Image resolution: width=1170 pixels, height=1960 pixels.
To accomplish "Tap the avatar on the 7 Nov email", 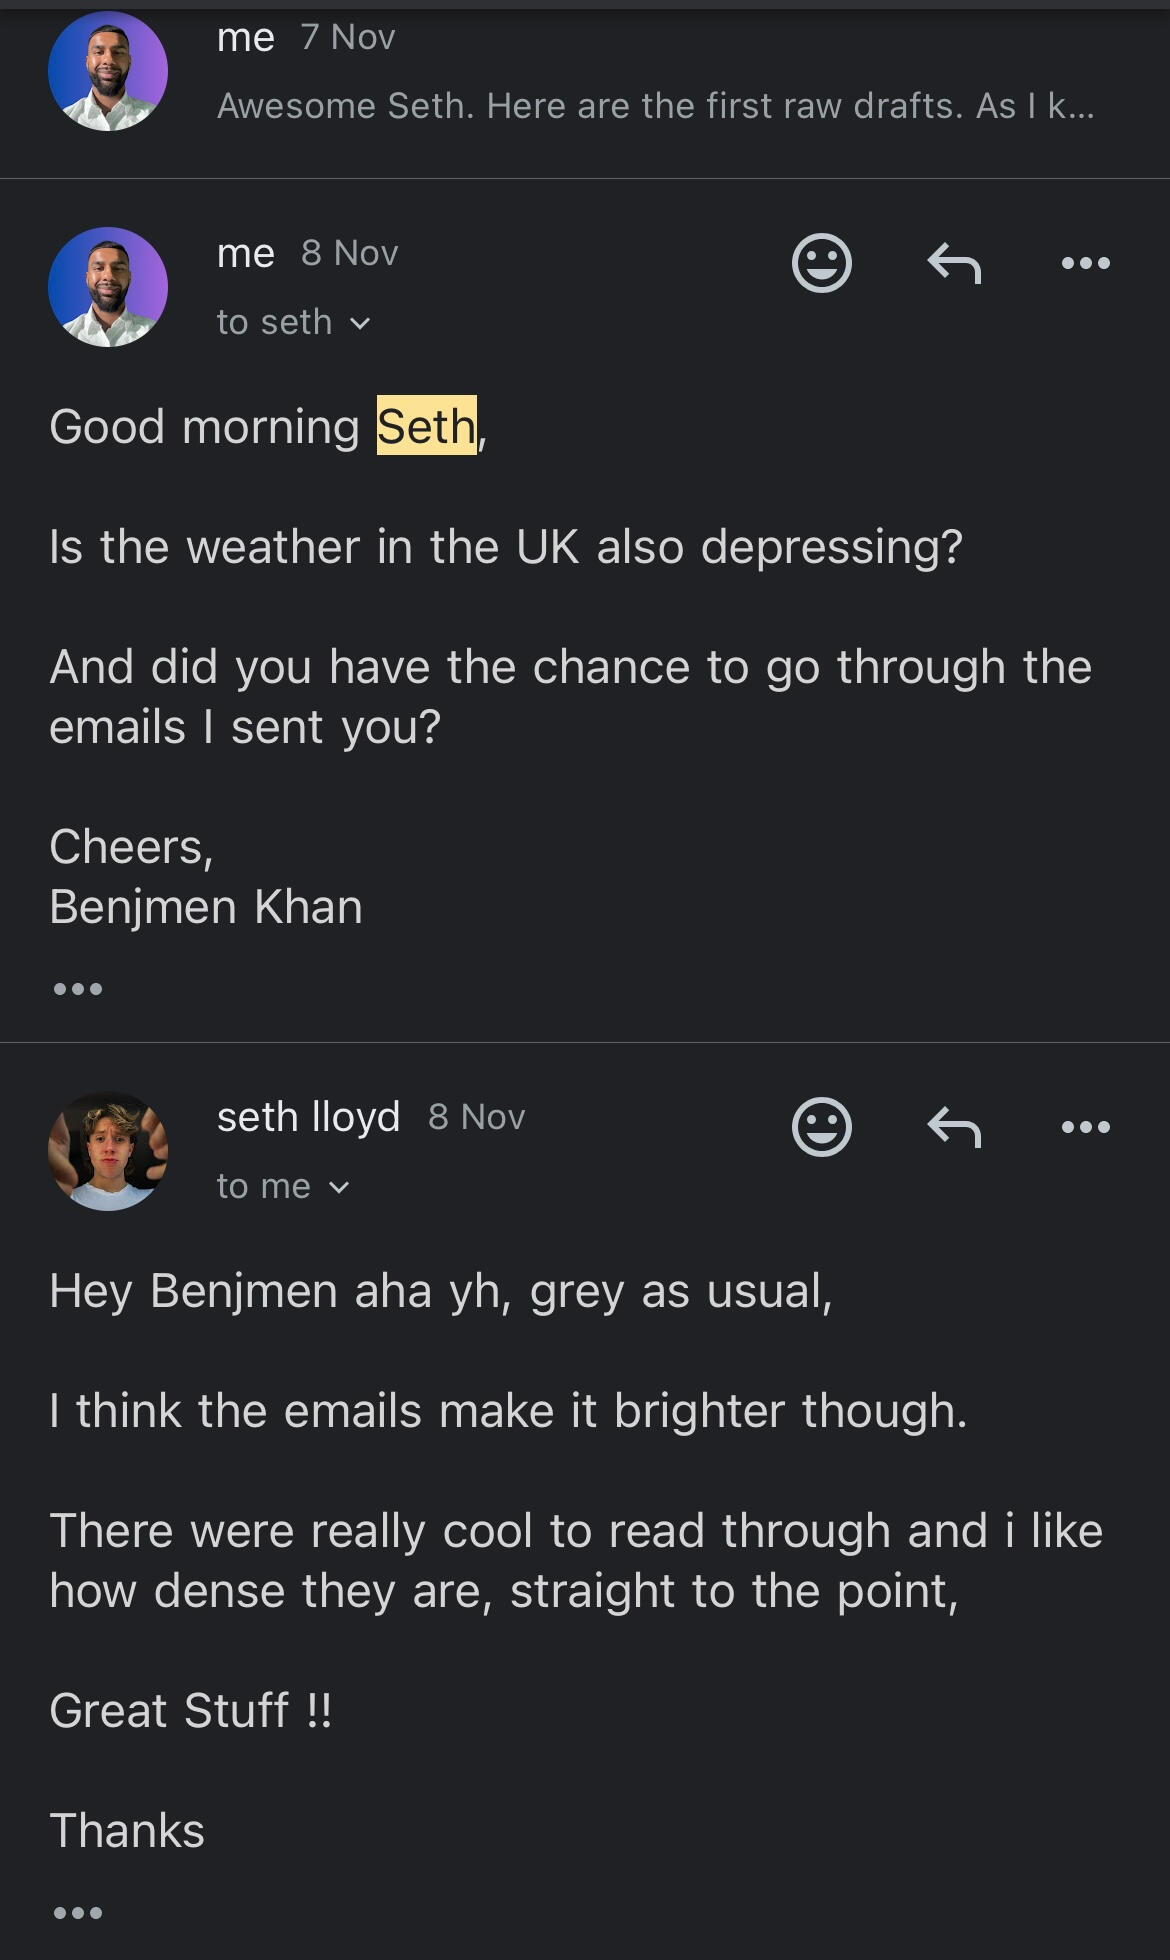I will pos(108,71).
